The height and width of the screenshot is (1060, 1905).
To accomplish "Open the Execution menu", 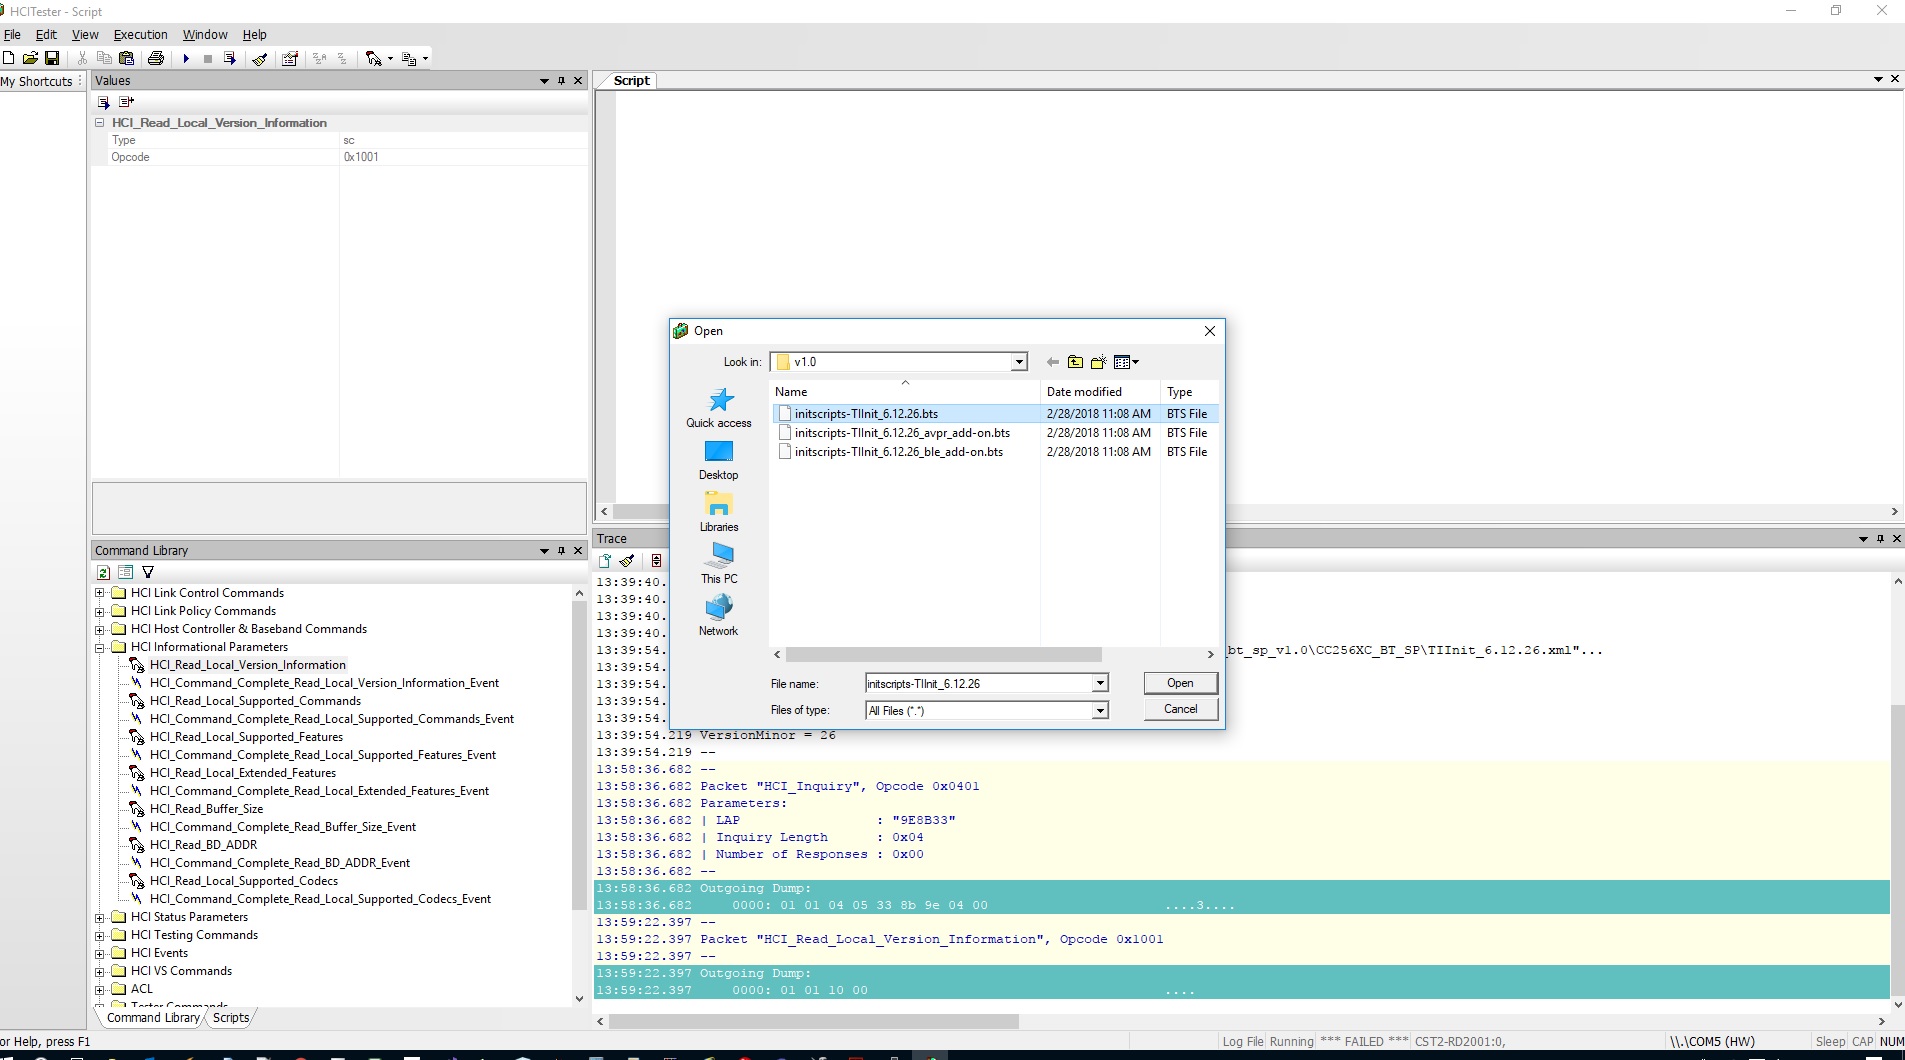I will tap(140, 34).
